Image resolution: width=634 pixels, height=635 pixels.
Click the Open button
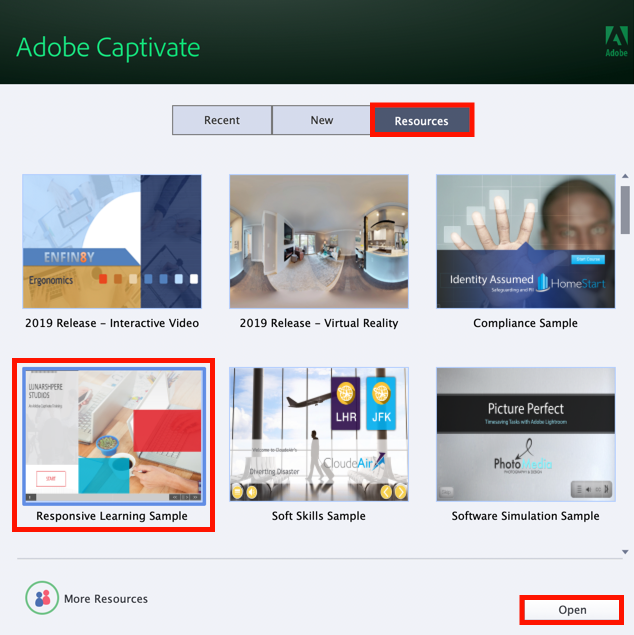[572, 610]
